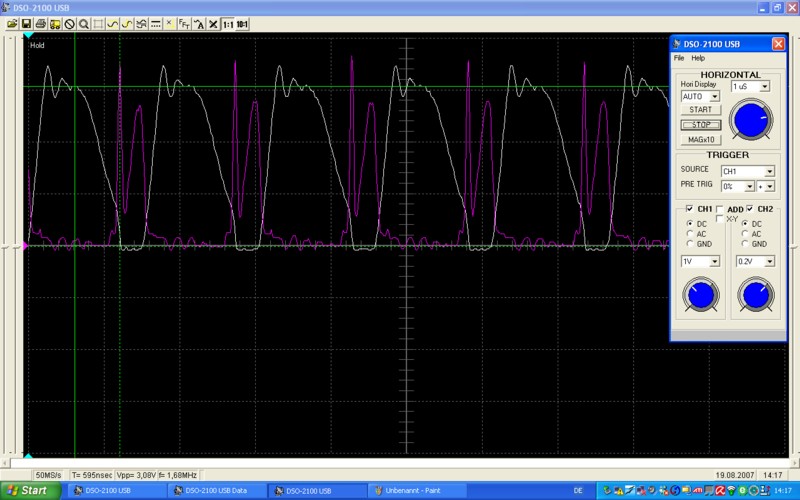Switch to third DSO-2100 USB taskbar button
The height and width of the screenshot is (500, 800).
(316, 491)
